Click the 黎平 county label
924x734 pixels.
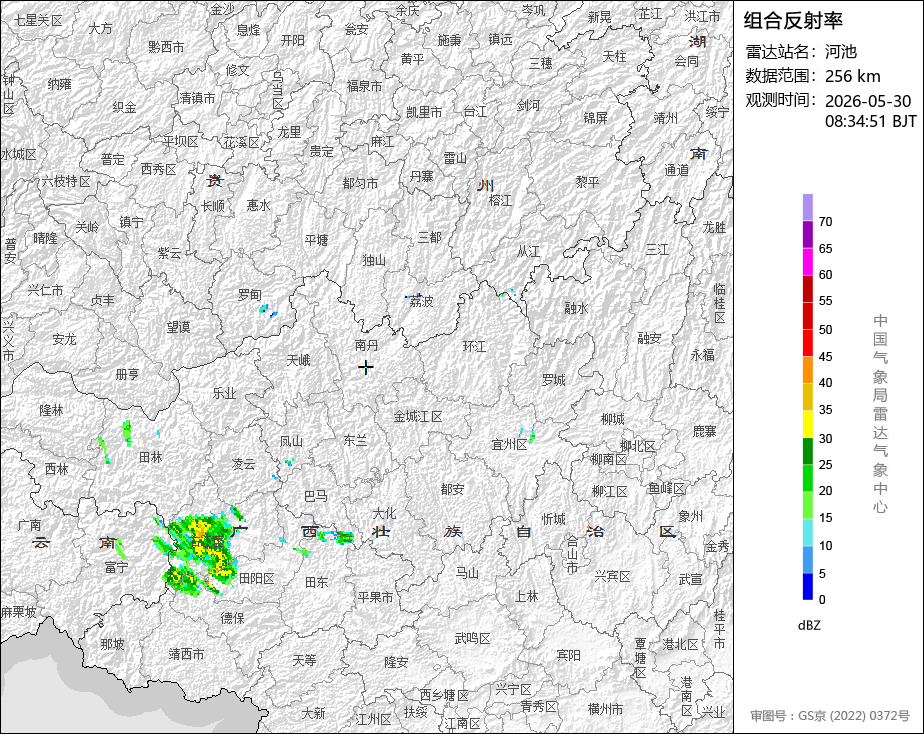point(588,182)
